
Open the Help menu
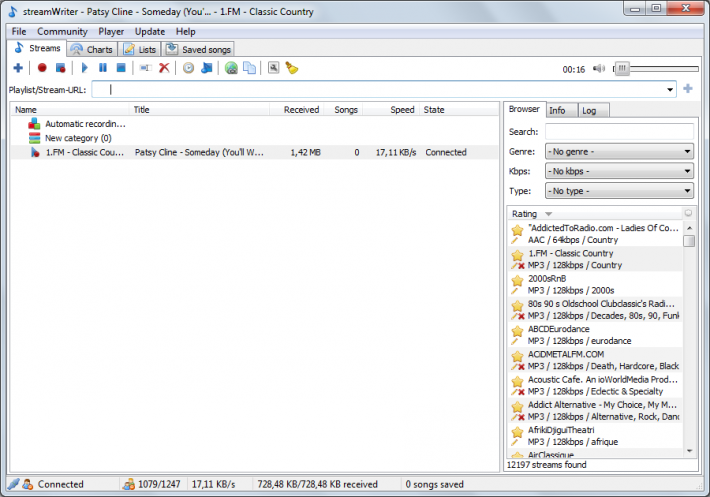point(186,32)
